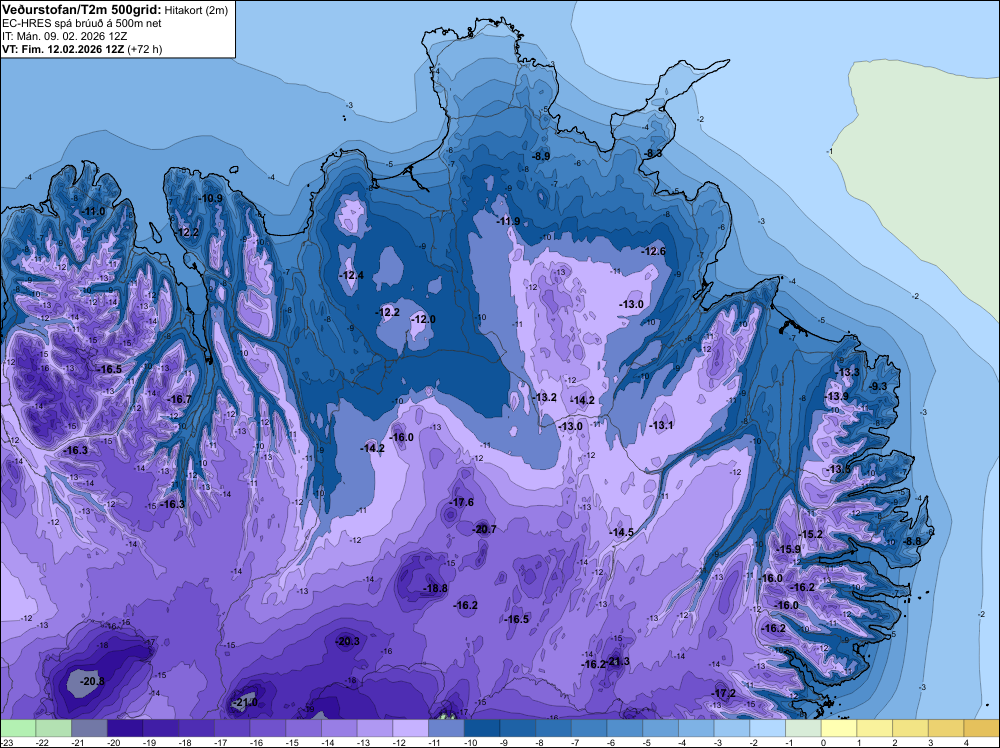1000x748 pixels.
Task: Click the -21.3 temperature value
Action: (618, 661)
